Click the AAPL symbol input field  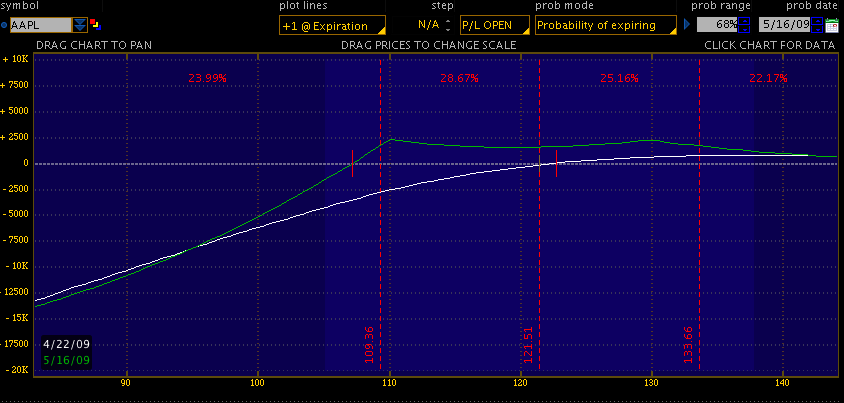point(40,25)
